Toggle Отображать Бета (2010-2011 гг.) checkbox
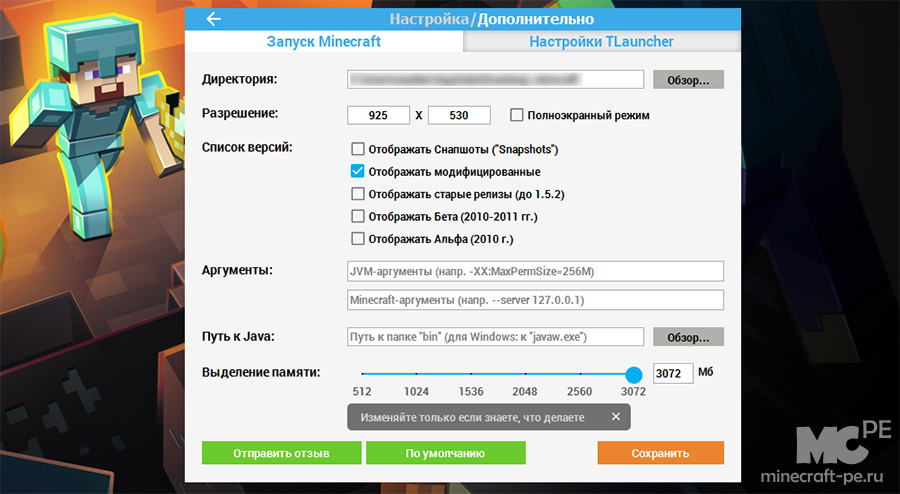Screen dimensions: 900x494 click(358, 216)
